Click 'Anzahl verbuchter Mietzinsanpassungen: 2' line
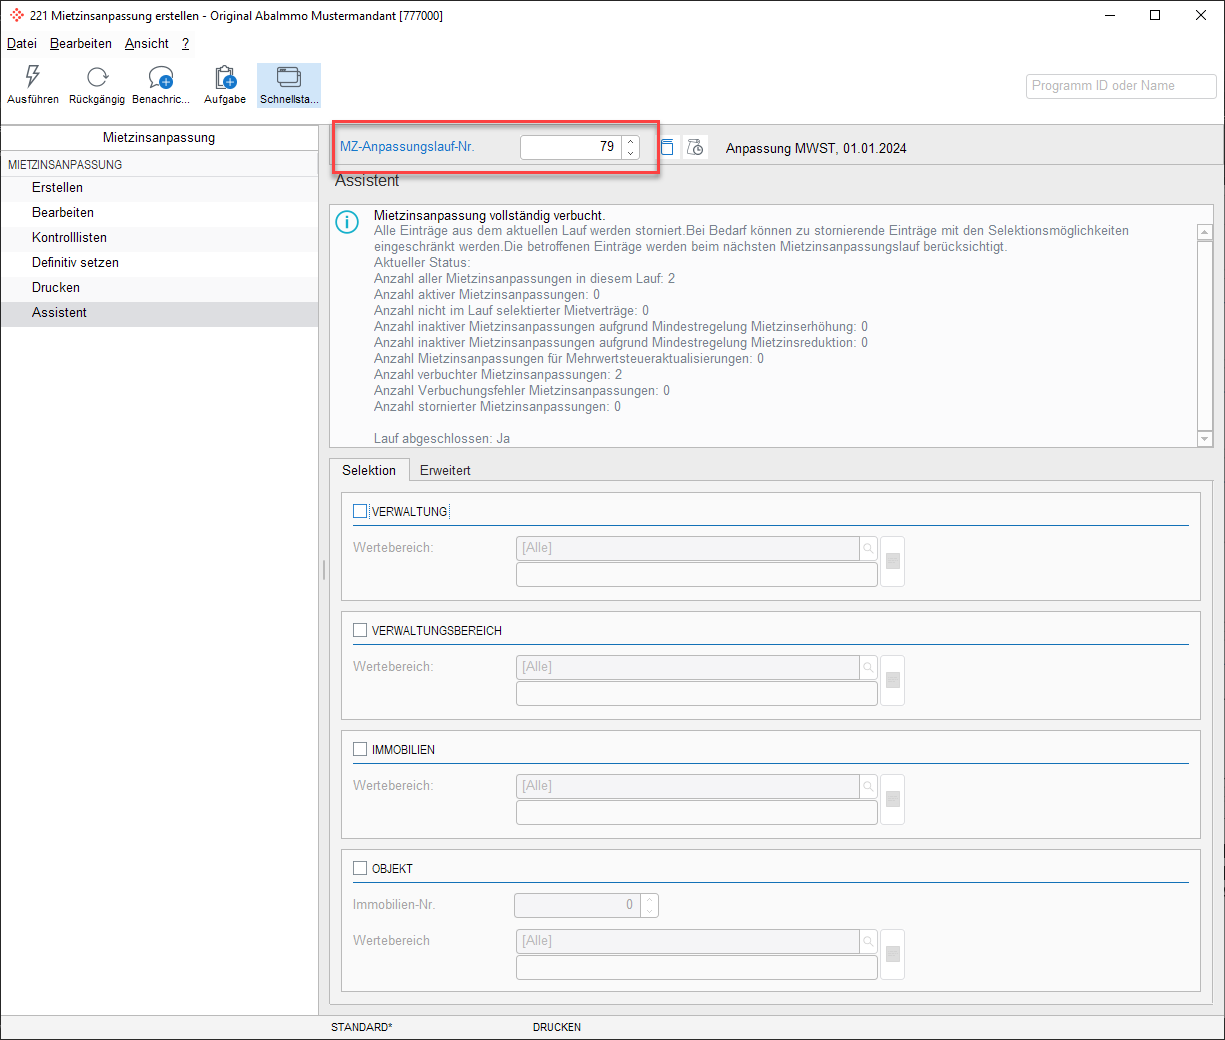 [x=498, y=375]
